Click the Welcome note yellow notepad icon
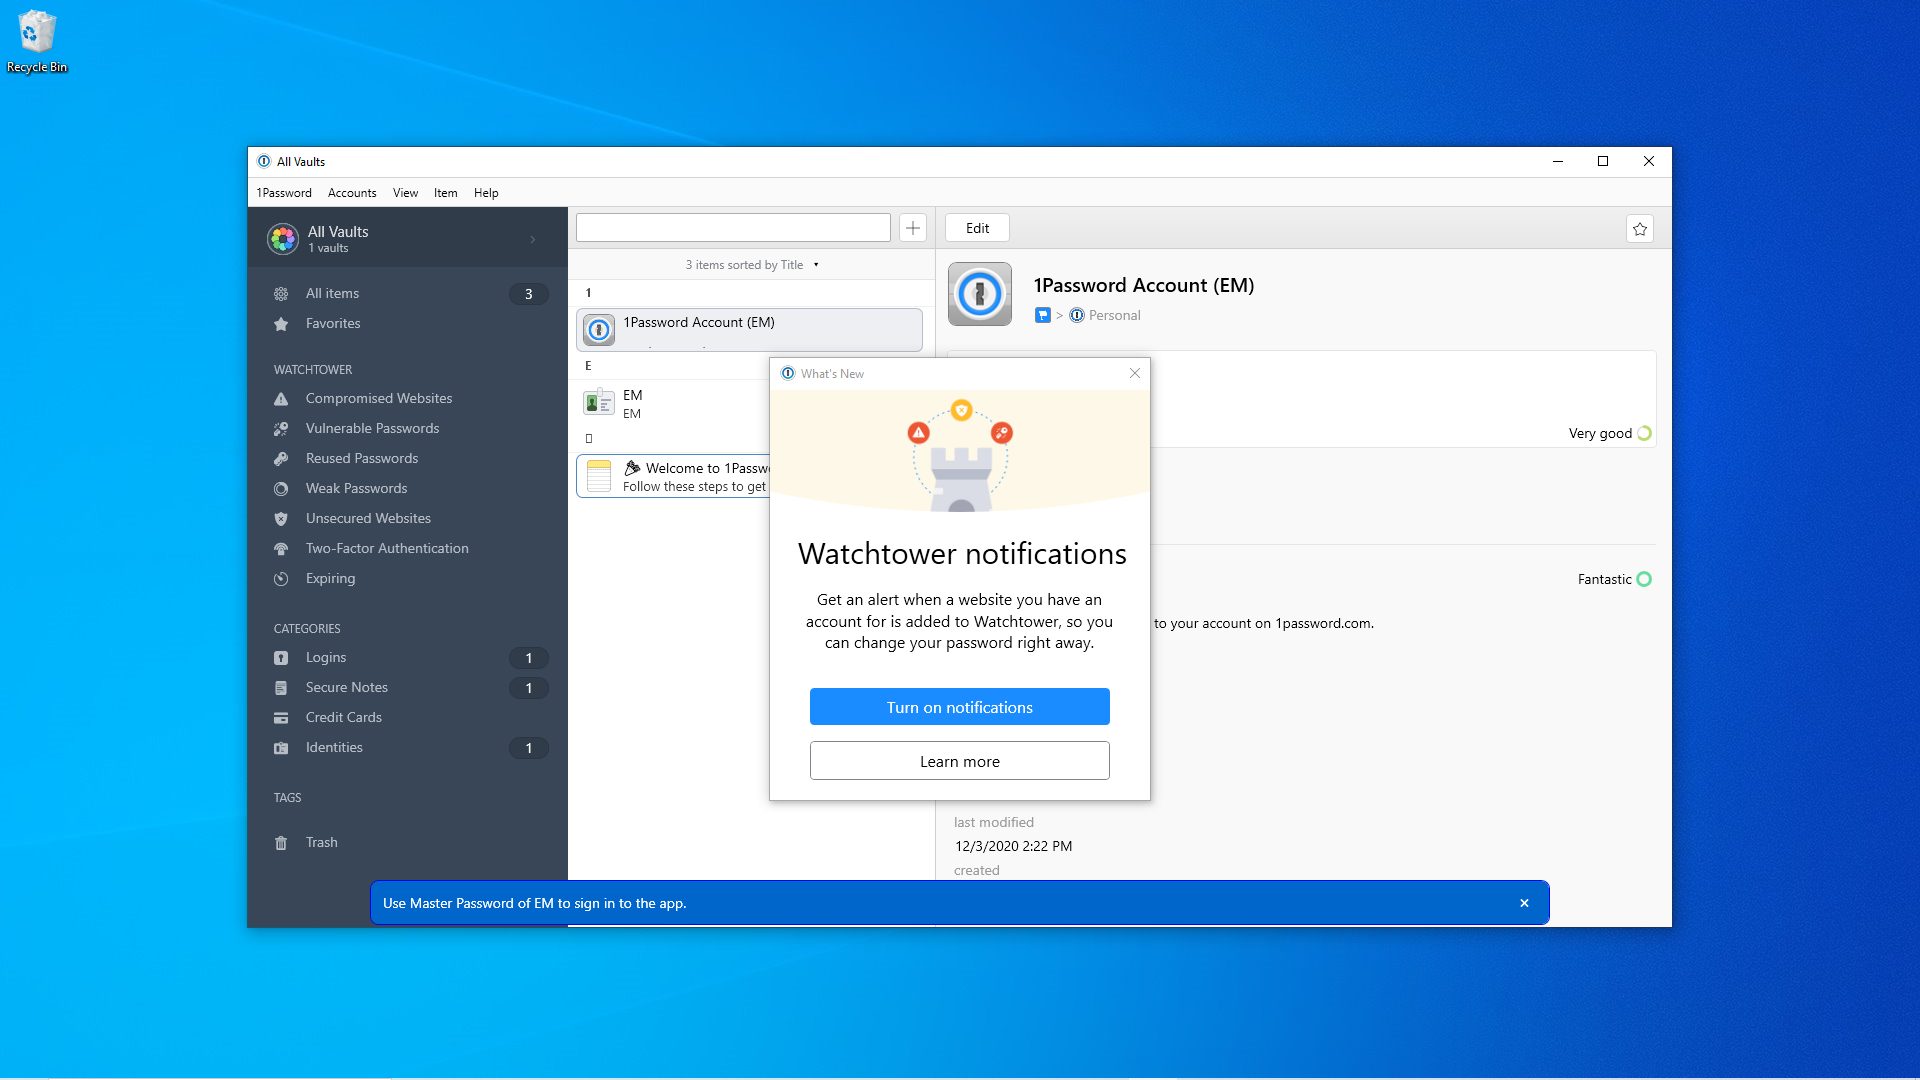Viewport: 1920px width, 1080px height. pyautogui.click(x=599, y=476)
